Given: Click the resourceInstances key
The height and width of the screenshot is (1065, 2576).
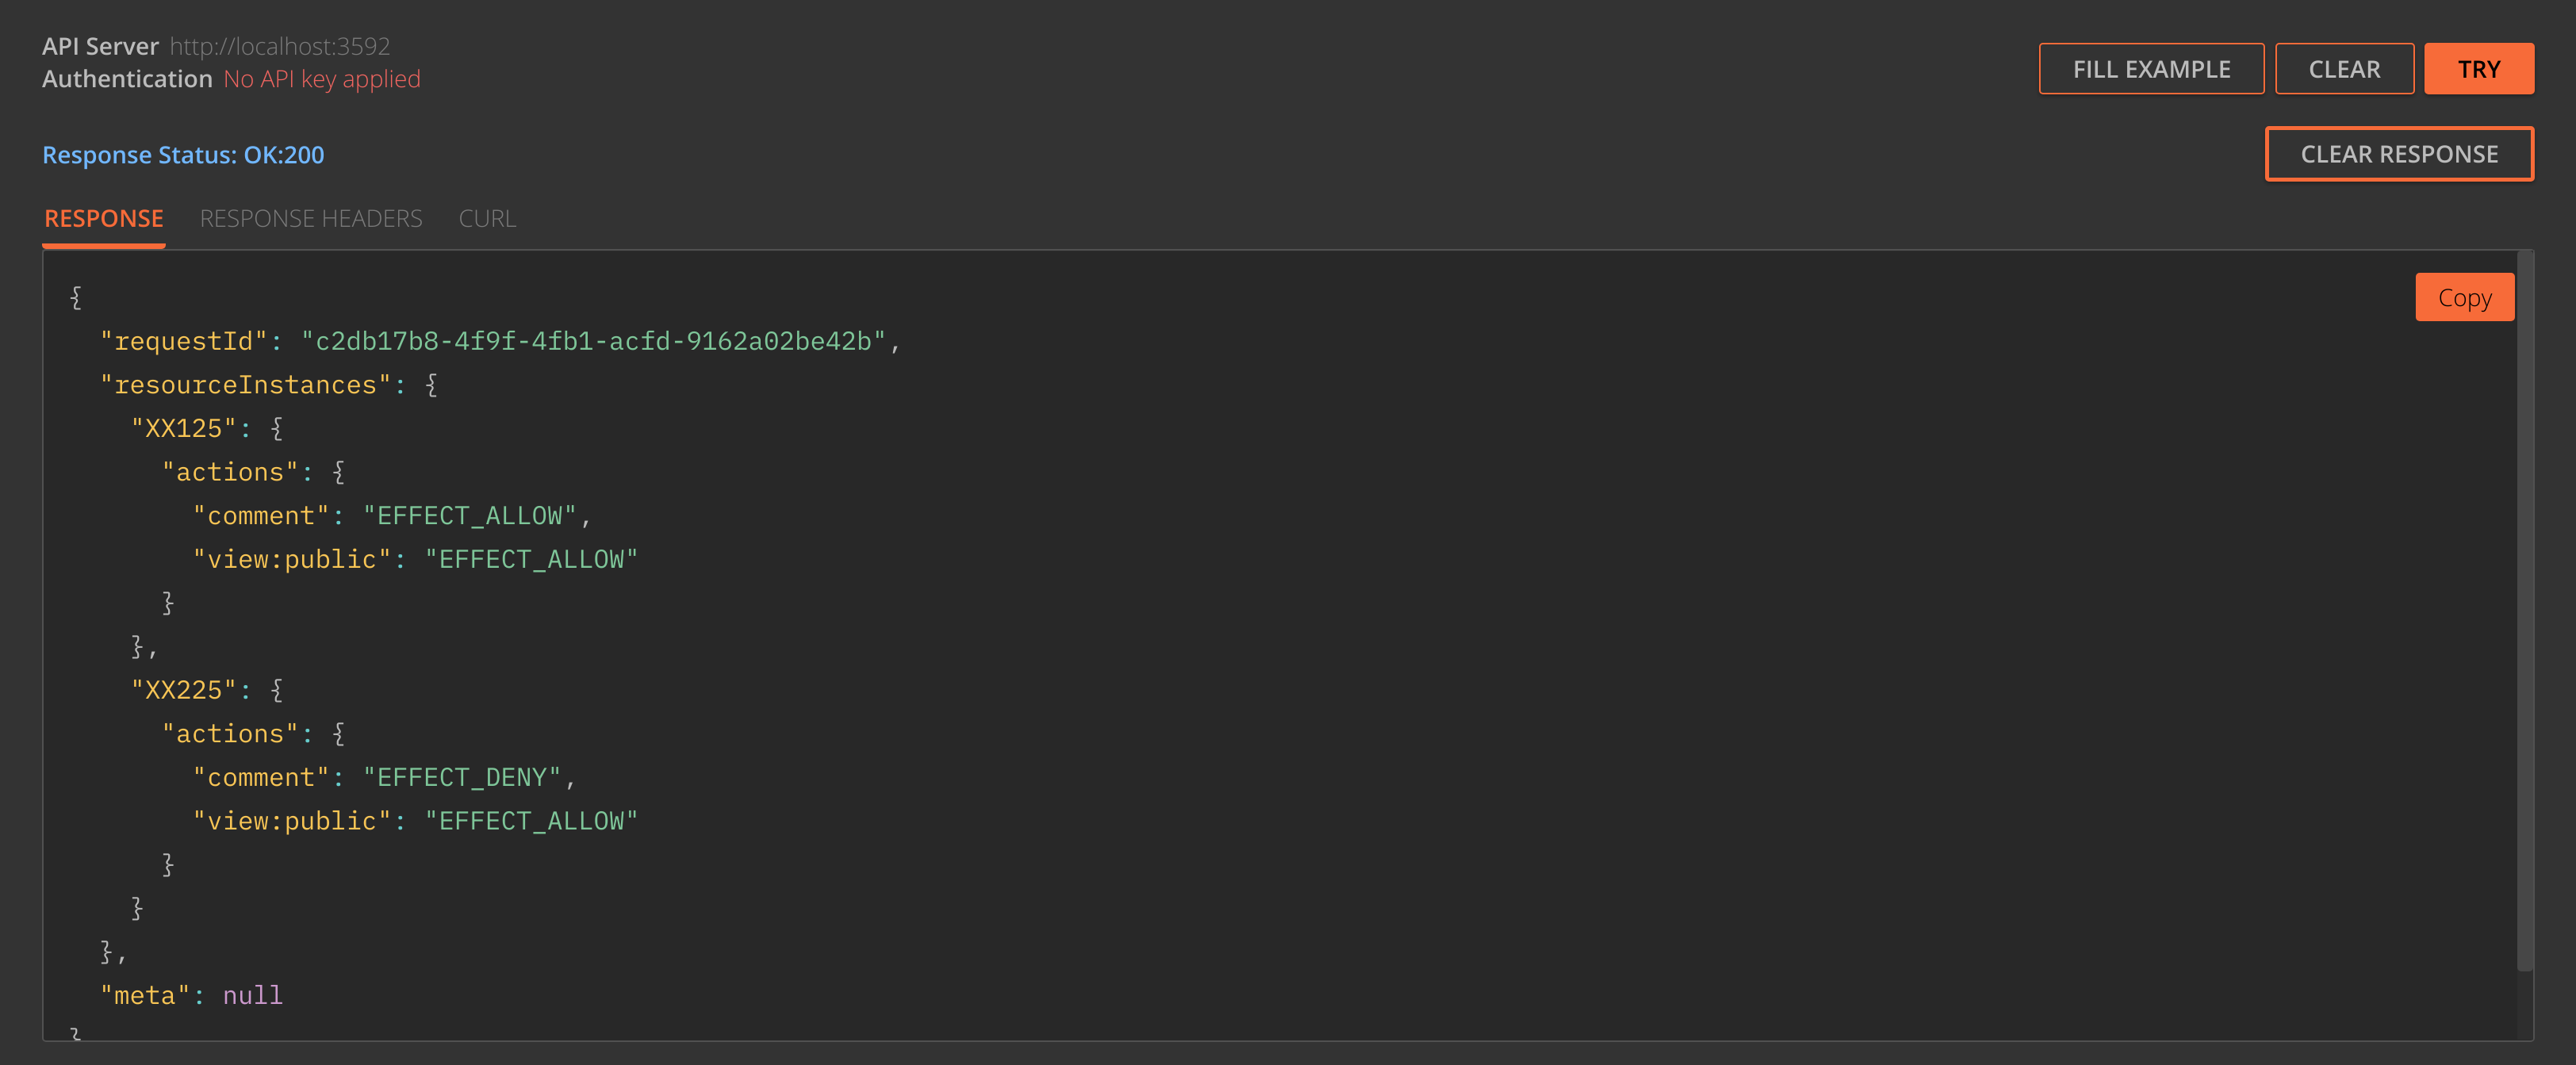Looking at the screenshot, I should coord(246,385).
